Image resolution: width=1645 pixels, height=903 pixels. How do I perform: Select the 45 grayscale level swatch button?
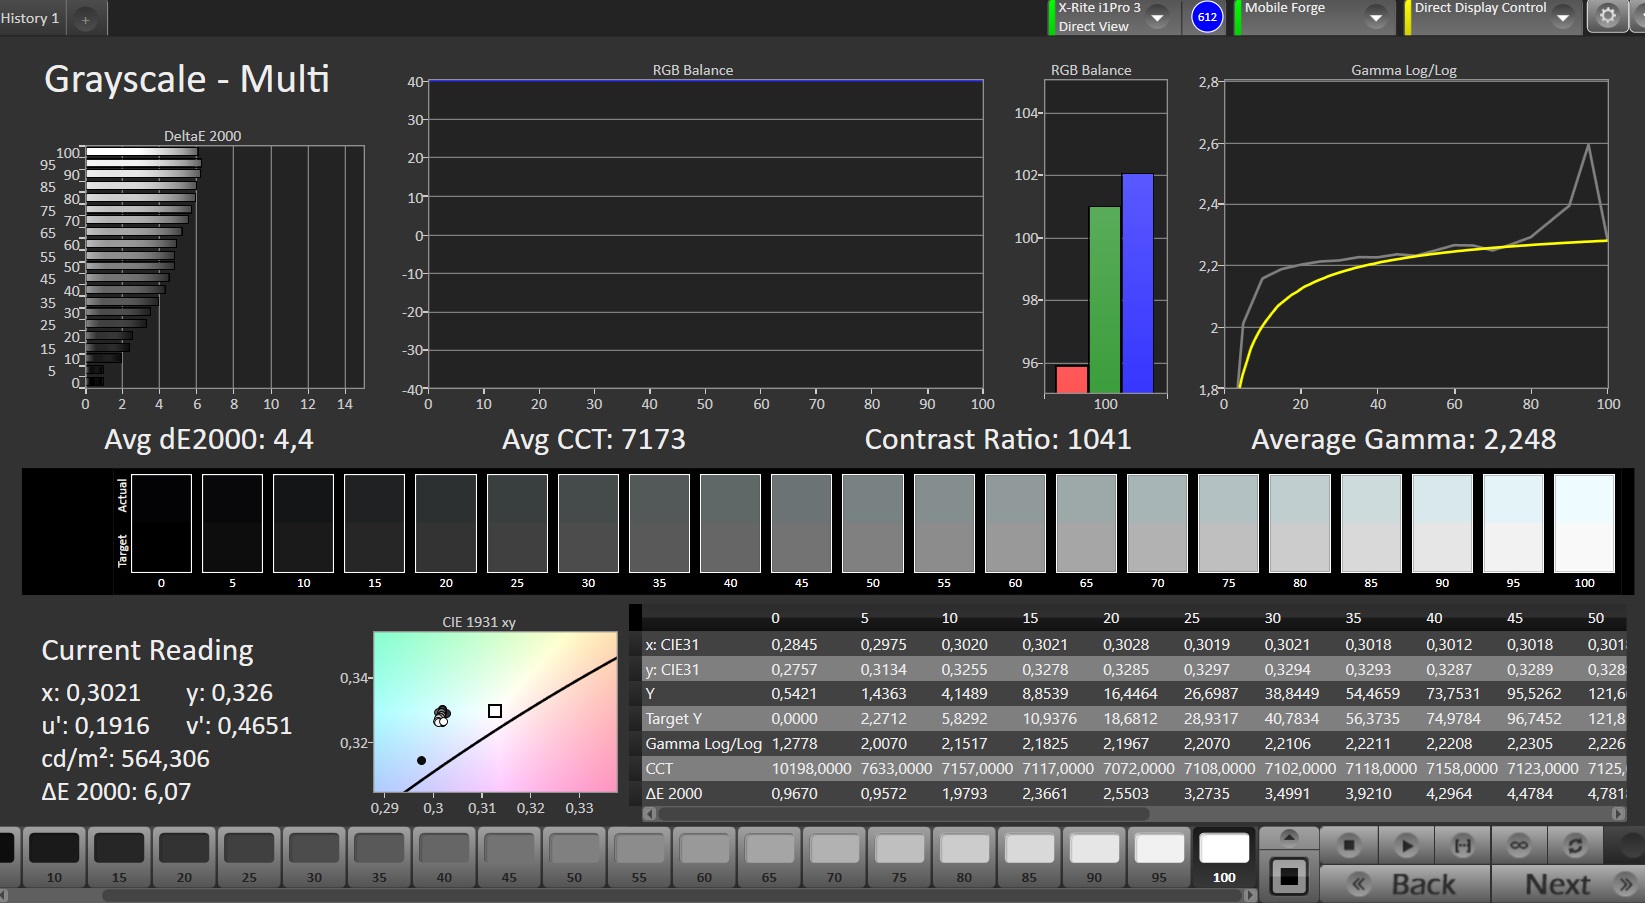(x=509, y=858)
